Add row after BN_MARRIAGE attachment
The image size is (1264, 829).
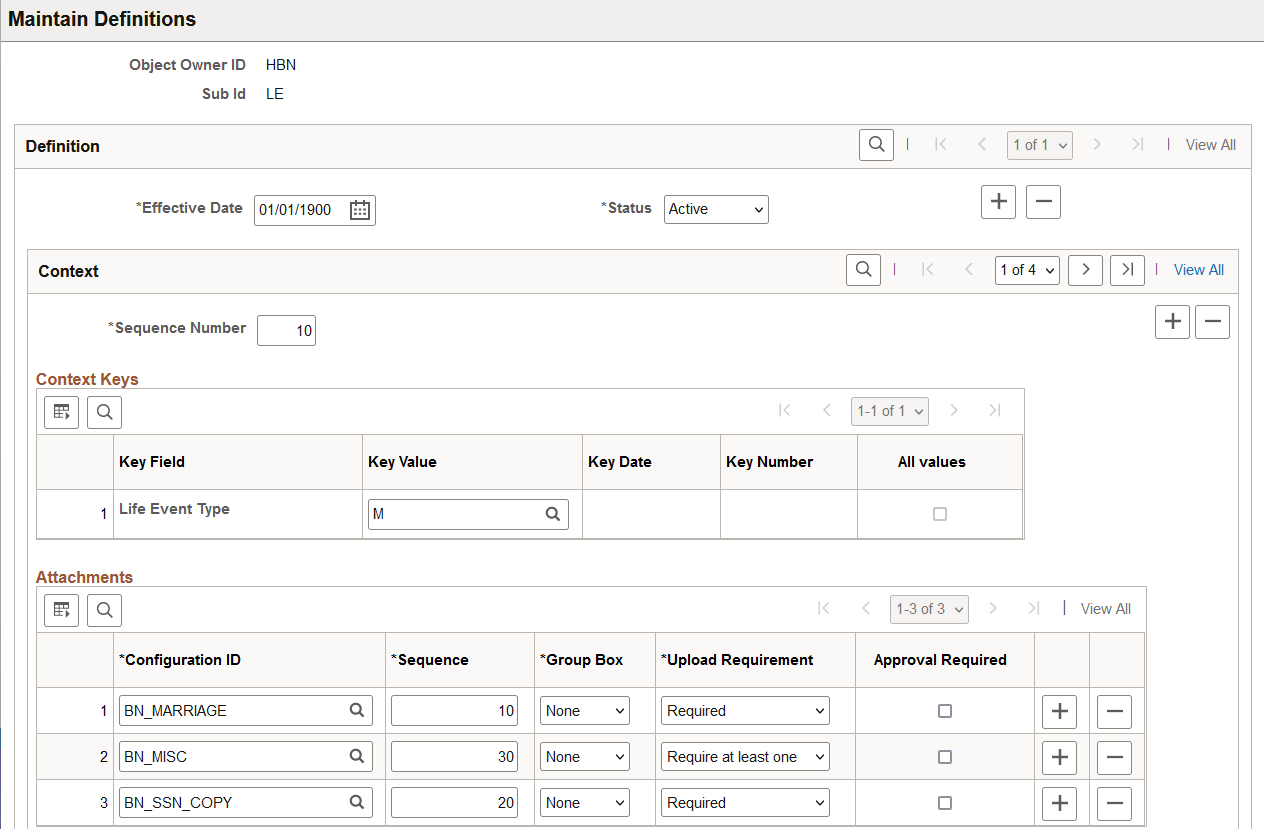pyautogui.click(x=1059, y=712)
